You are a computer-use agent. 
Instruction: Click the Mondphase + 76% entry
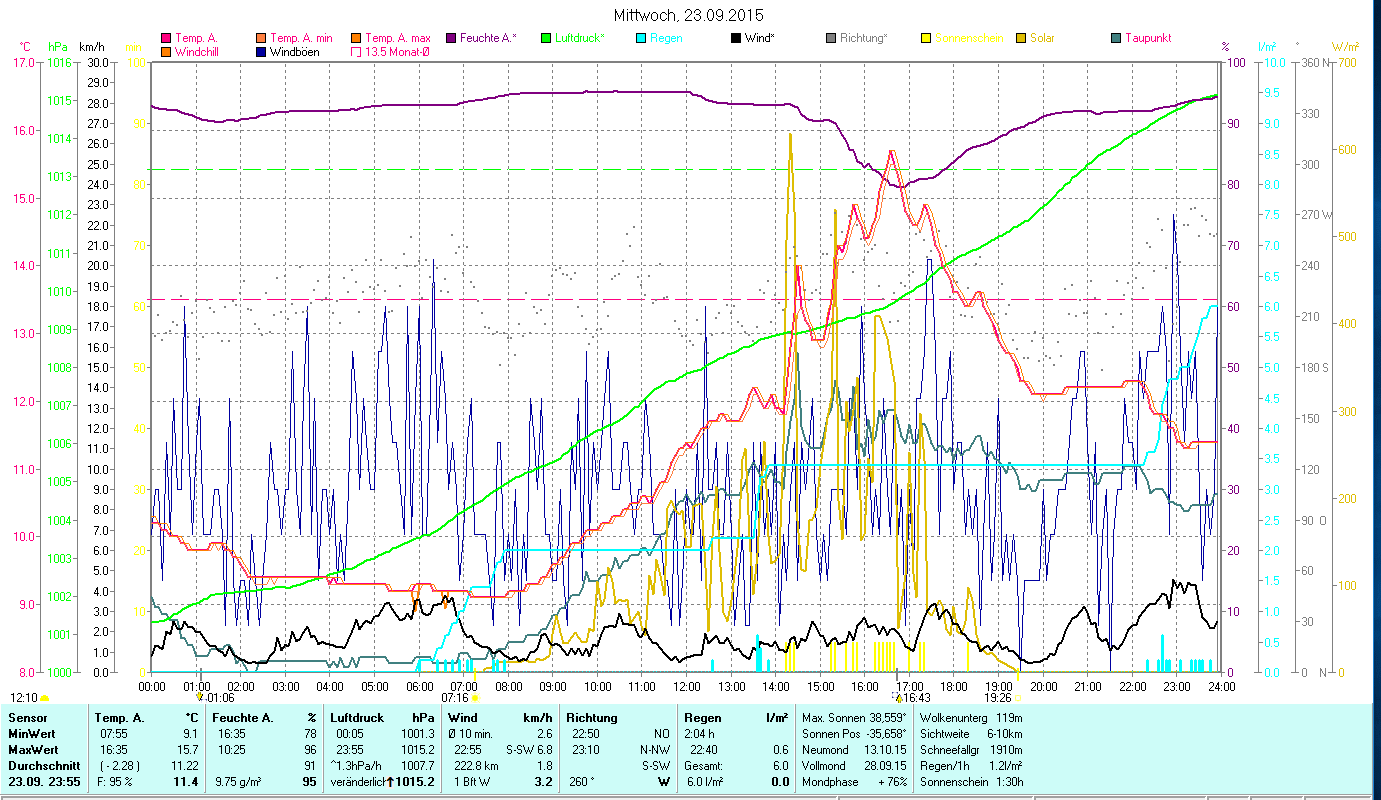(855, 782)
